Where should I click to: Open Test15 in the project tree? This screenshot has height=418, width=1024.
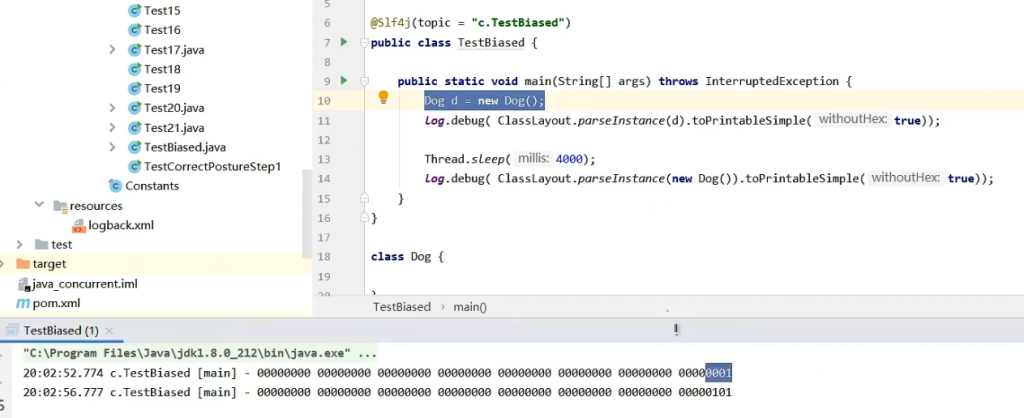pyautogui.click(x=162, y=10)
